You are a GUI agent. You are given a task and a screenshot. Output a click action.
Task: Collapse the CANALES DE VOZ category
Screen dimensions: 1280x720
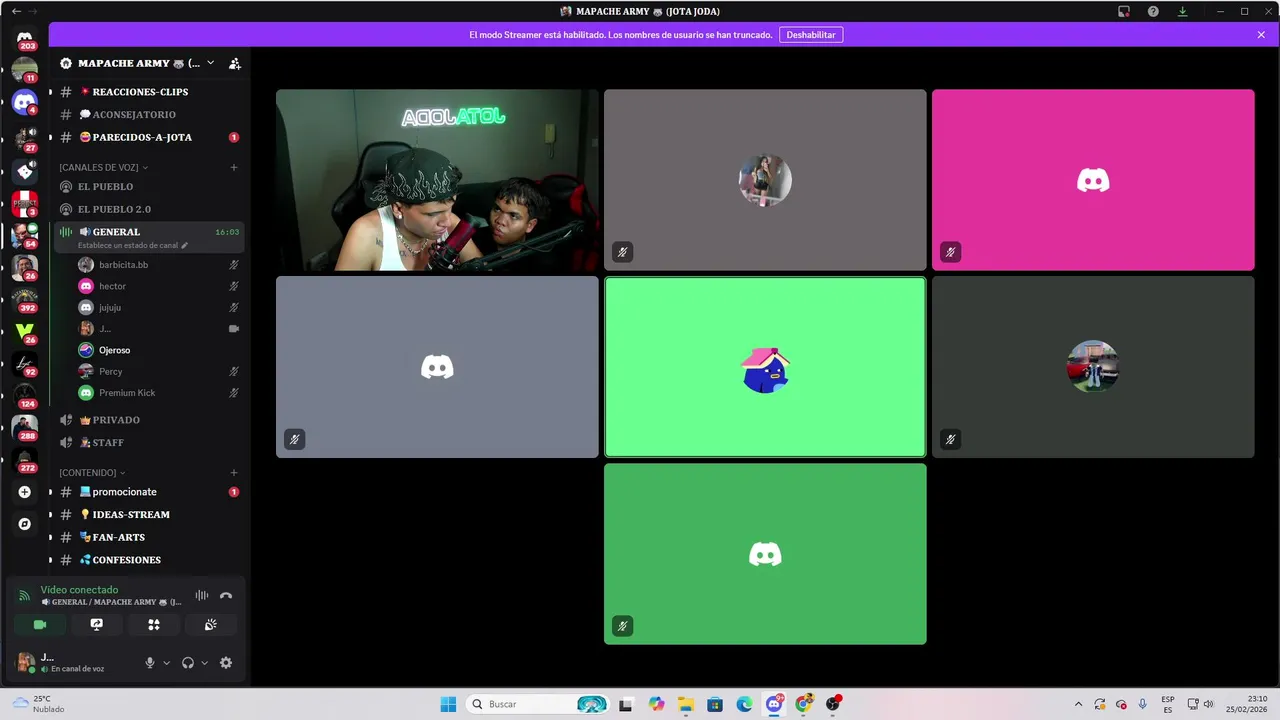(x=103, y=167)
